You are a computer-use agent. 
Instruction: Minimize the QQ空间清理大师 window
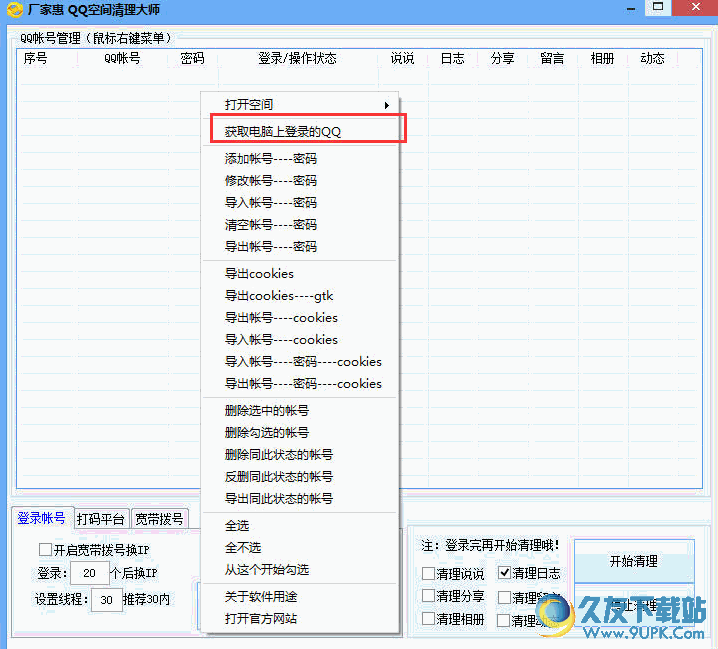[x=631, y=8]
